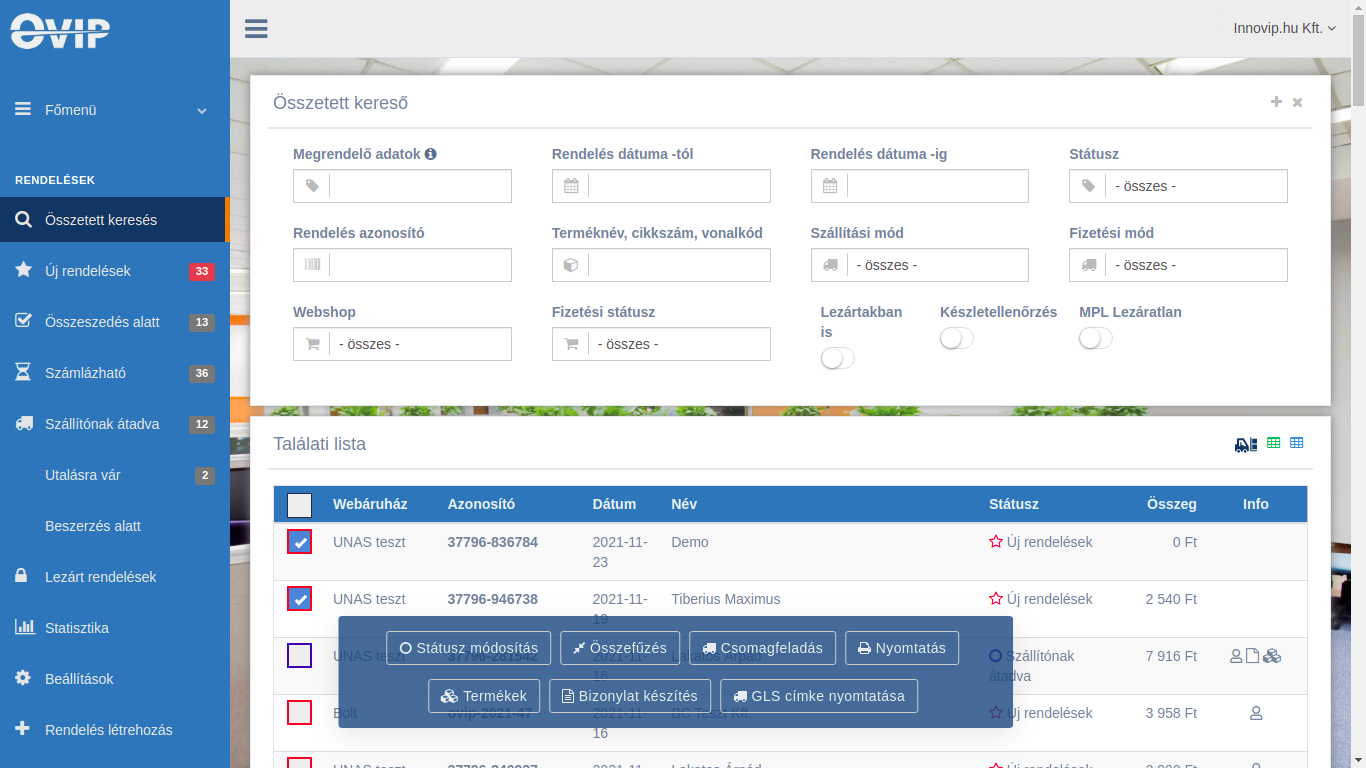
Task: Expand the Főmenü section
Action: coord(115,110)
